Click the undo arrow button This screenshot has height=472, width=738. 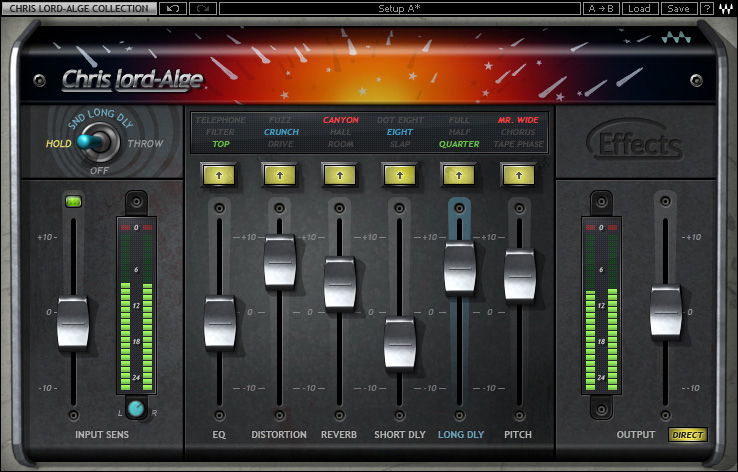pos(173,8)
